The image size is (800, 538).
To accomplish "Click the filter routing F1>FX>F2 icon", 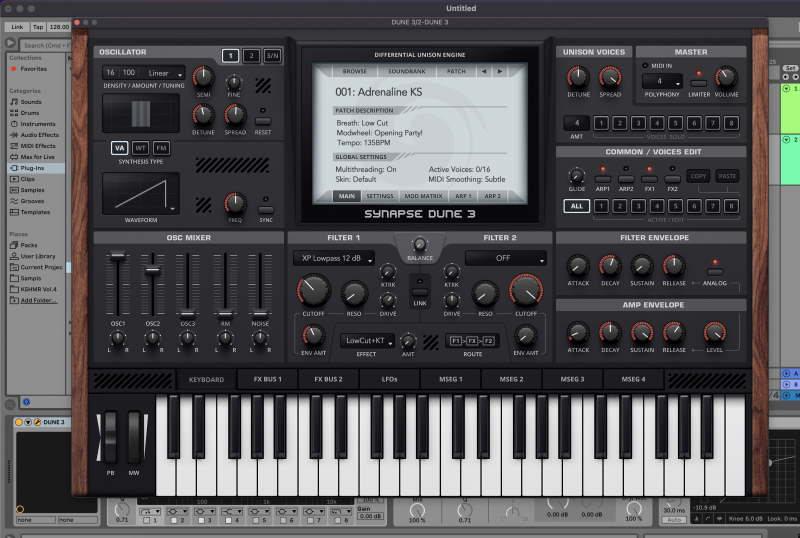I will tap(473, 341).
